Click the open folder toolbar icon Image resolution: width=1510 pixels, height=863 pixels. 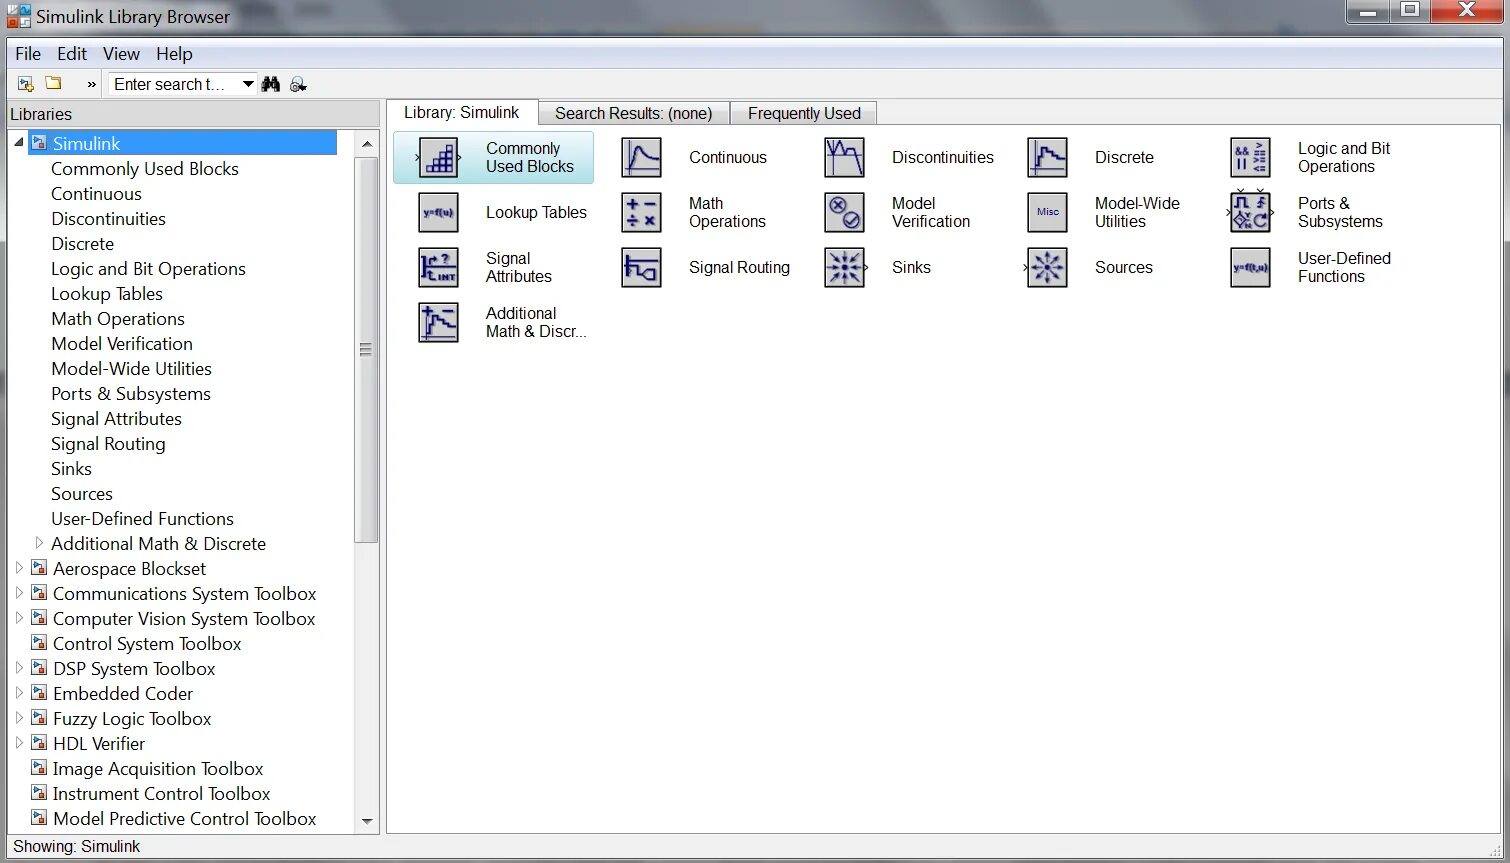pyautogui.click(x=54, y=83)
